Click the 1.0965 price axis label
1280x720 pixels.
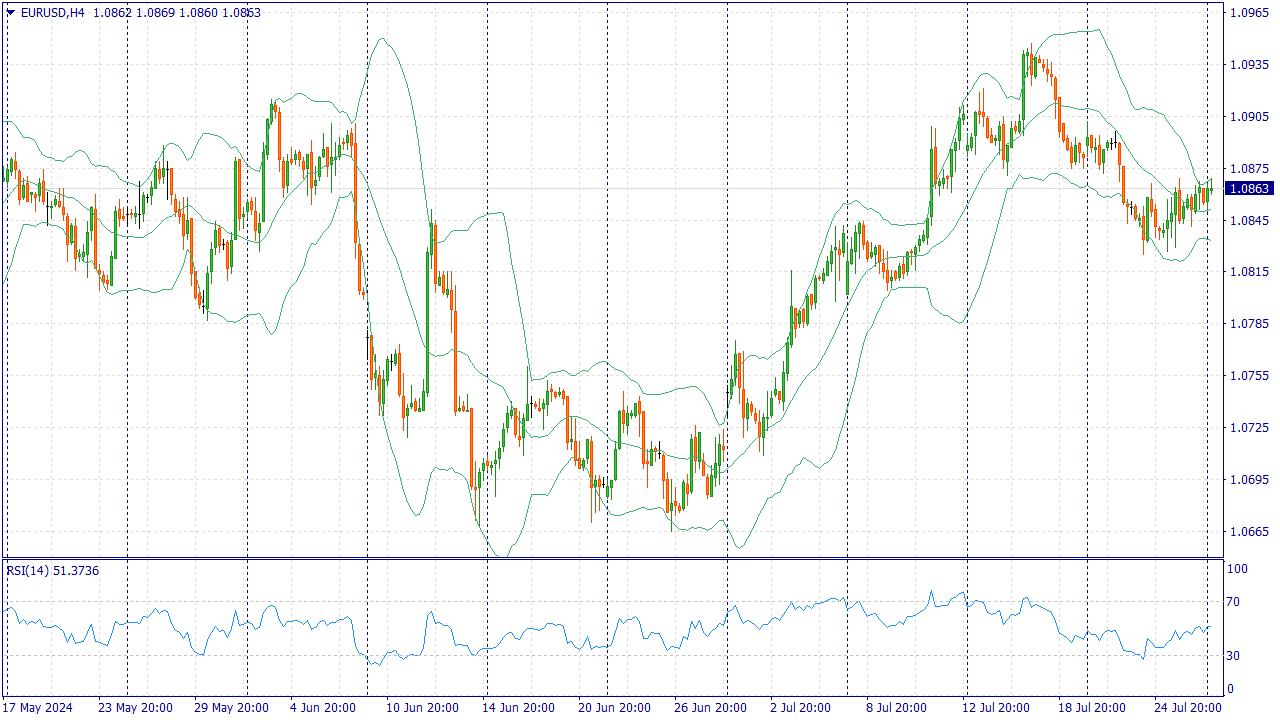tap(1250, 13)
